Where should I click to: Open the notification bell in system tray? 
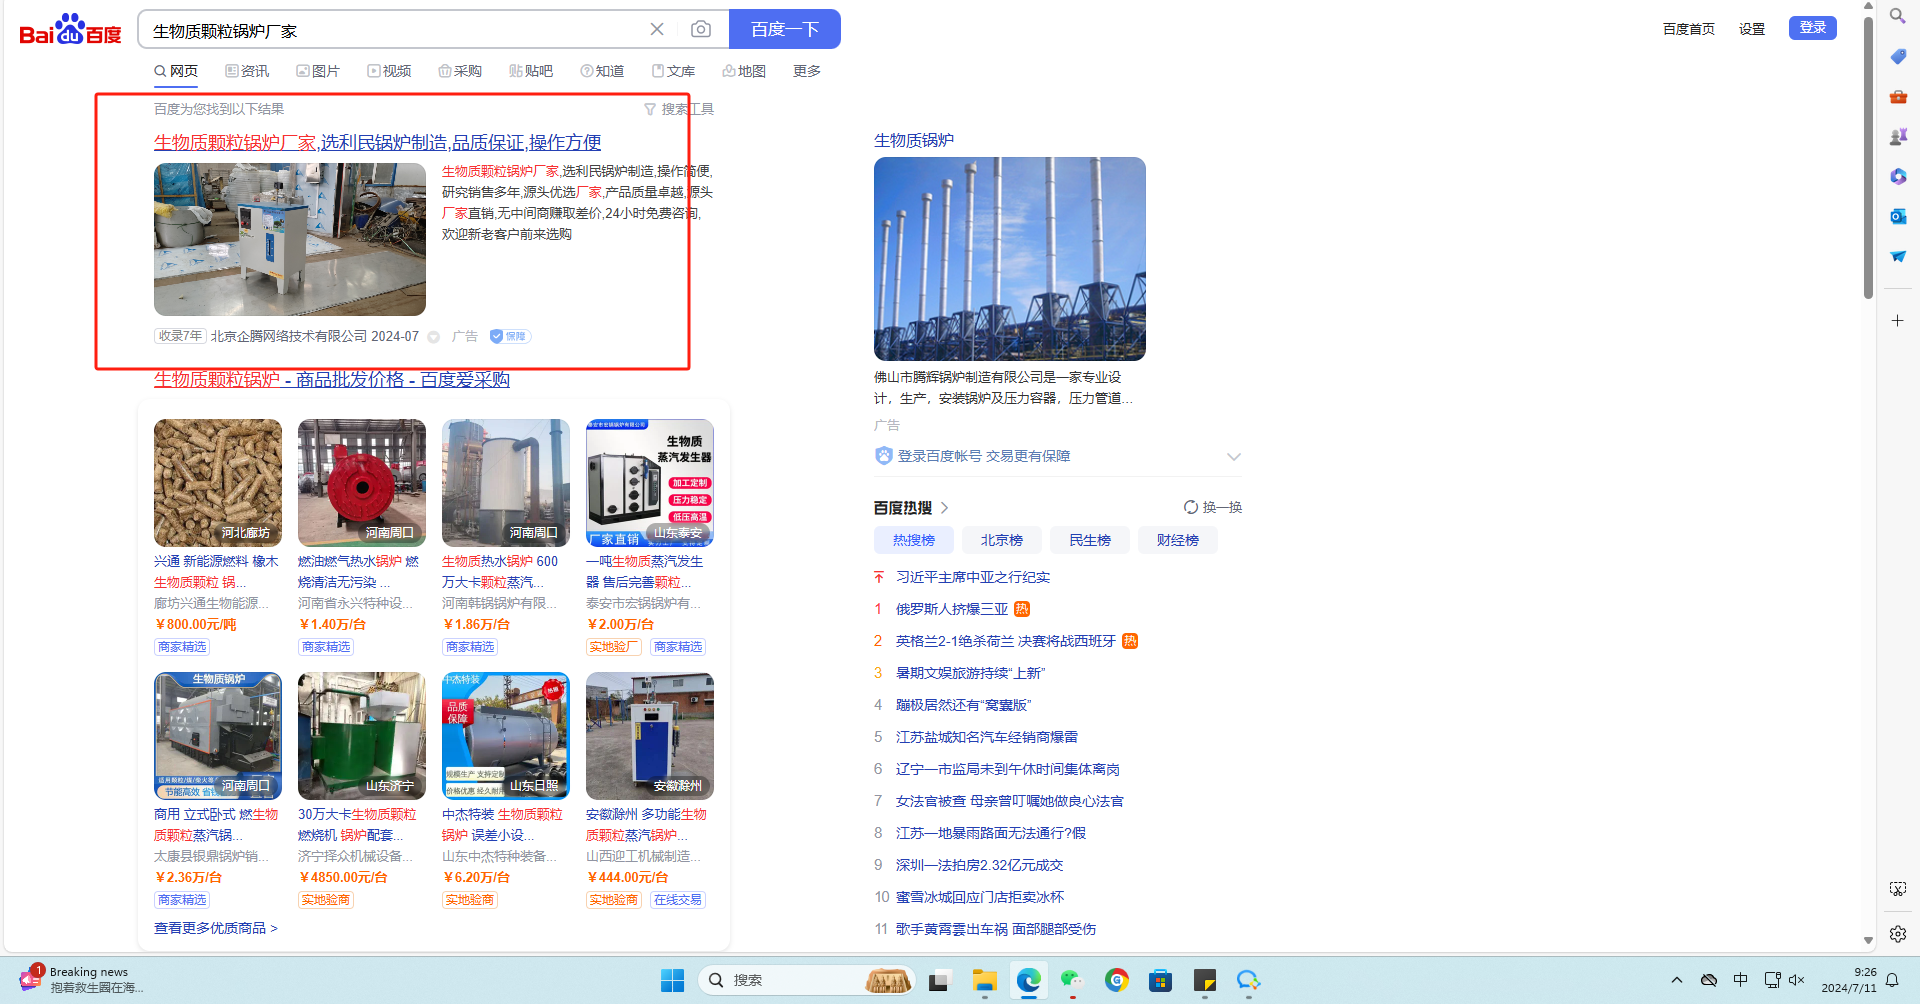coord(1892,980)
